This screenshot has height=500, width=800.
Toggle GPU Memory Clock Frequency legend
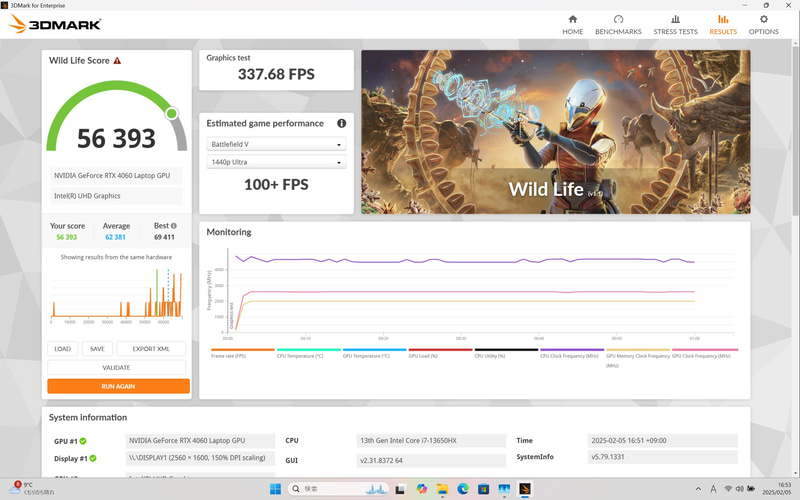click(x=638, y=357)
